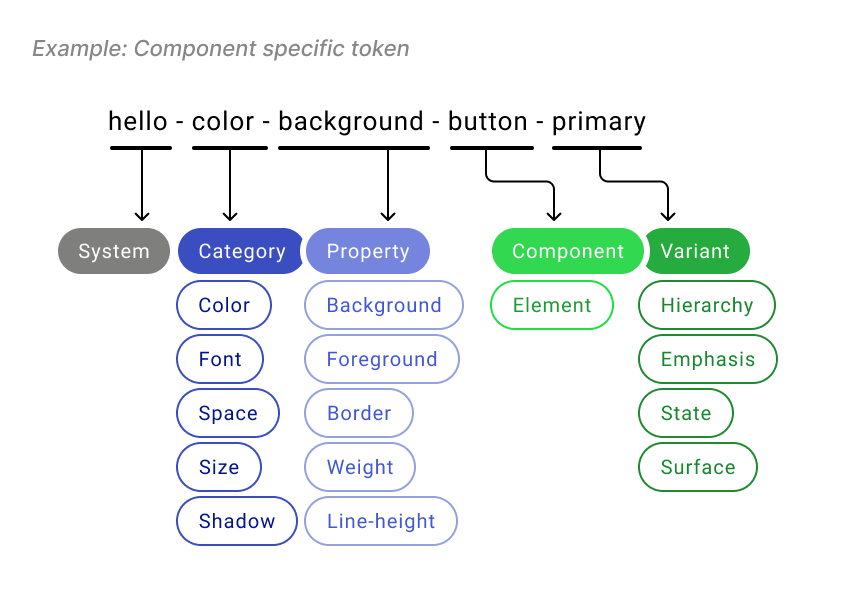Click the Color category chip
844x608 pixels.
pyautogui.click(x=224, y=305)
